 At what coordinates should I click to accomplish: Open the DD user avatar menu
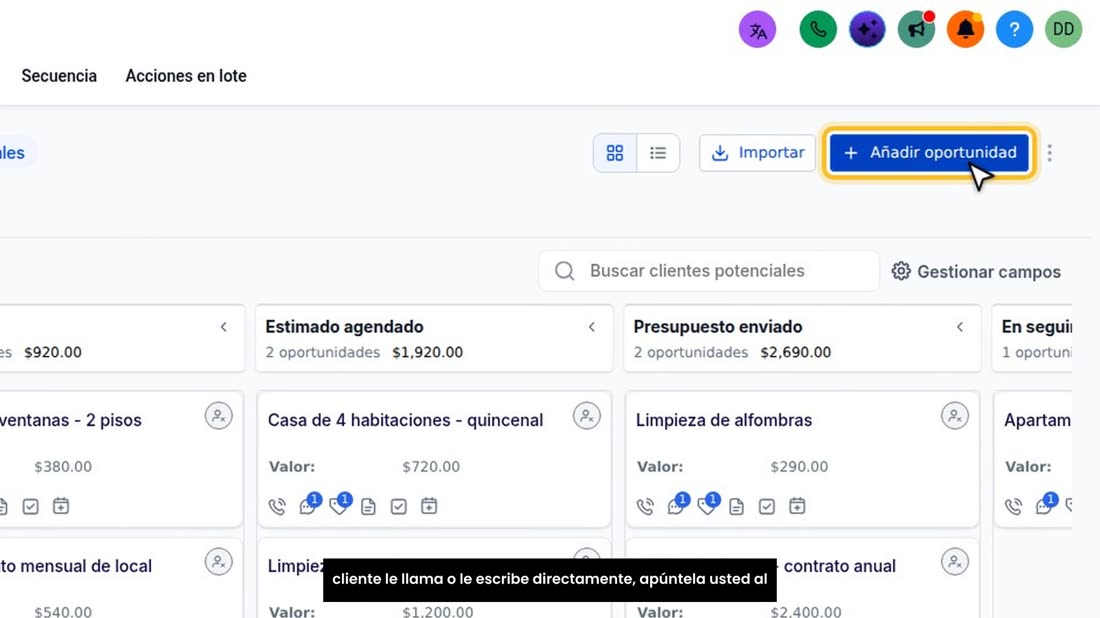(x=1064, y=29)
